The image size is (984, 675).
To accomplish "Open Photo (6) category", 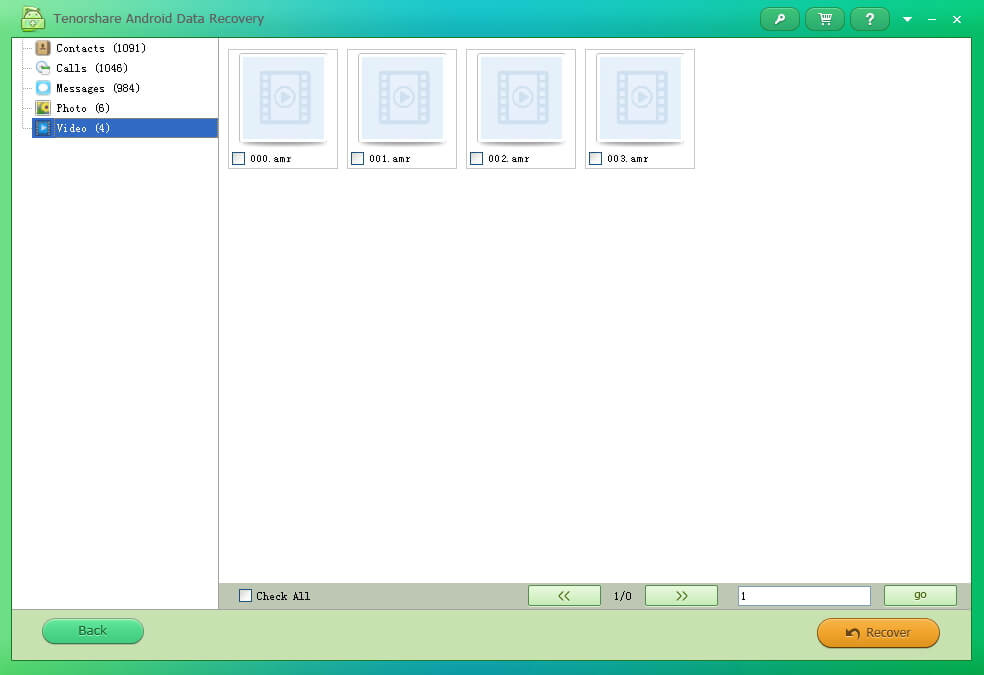I will (83, 108).
